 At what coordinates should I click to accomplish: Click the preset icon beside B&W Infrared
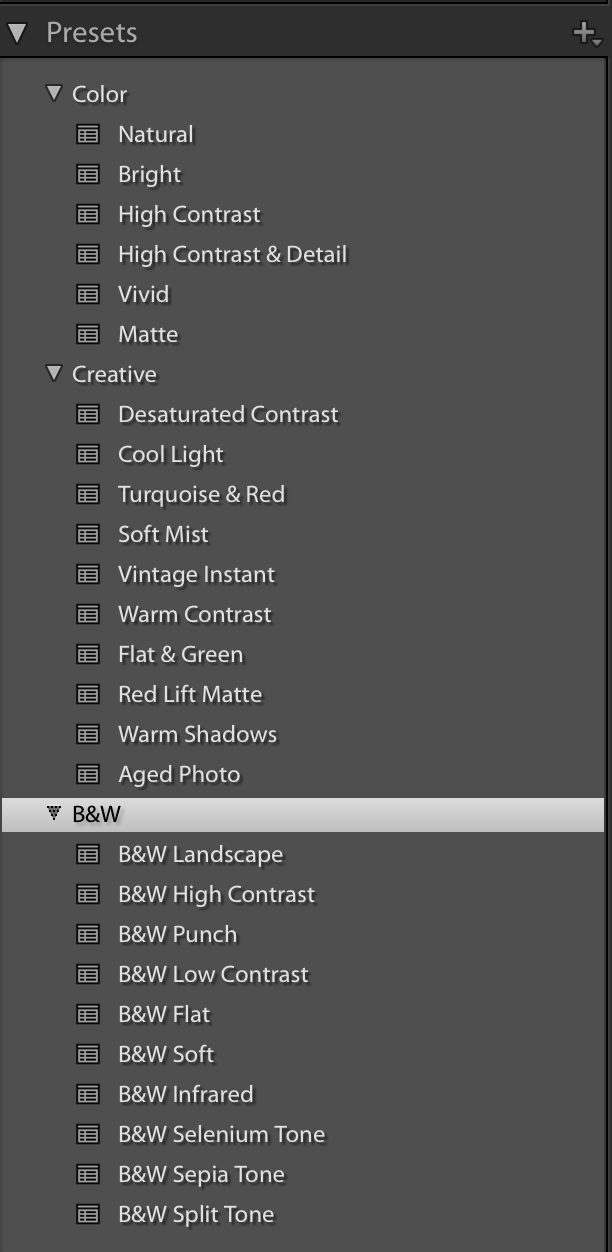click(88, 1094)
